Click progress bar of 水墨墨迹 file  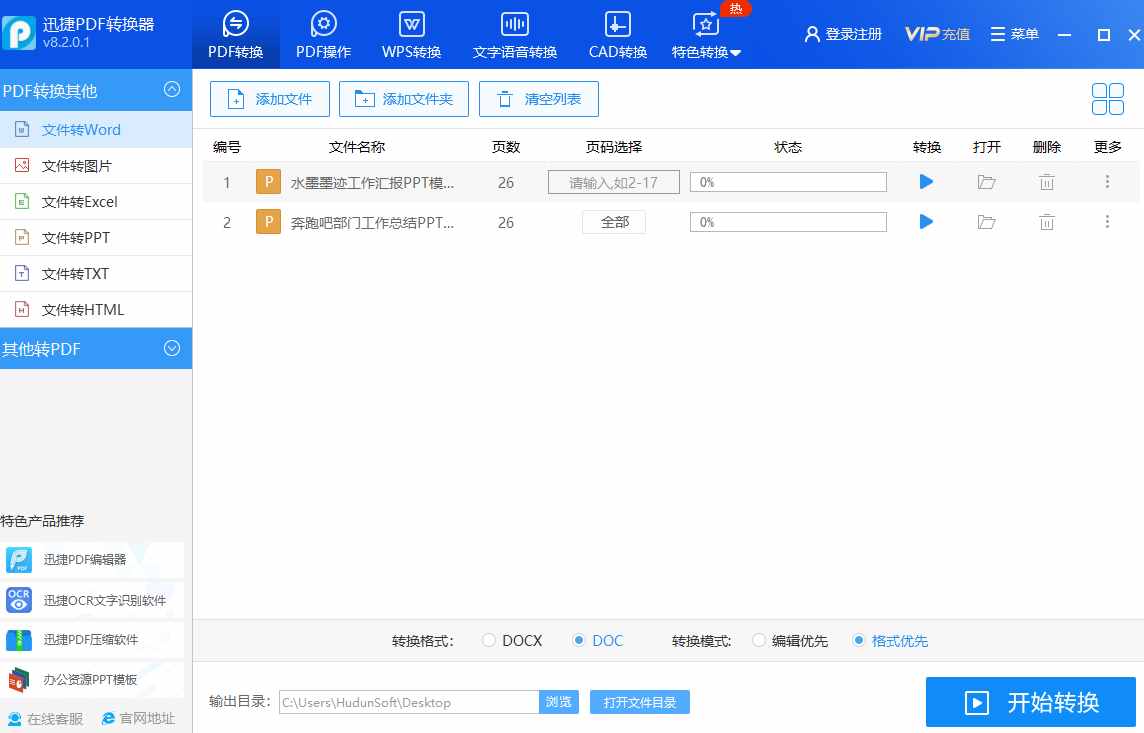tap(787, 181)
